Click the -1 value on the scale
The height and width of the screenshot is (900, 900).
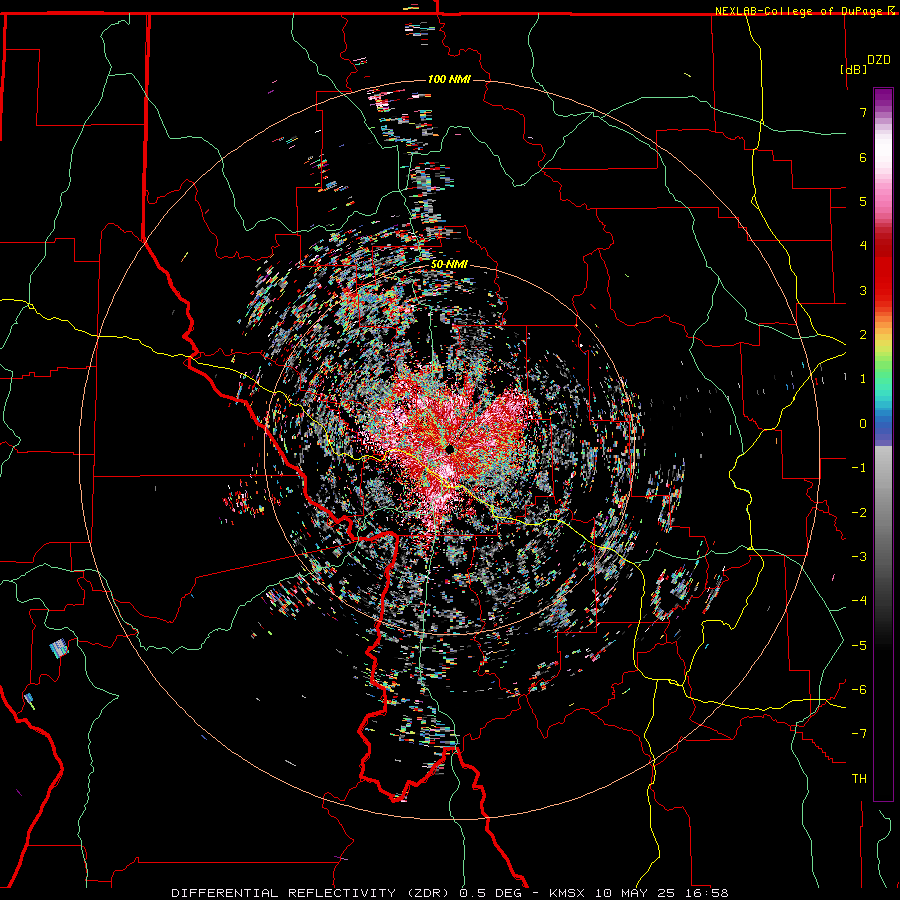point(859,468)
